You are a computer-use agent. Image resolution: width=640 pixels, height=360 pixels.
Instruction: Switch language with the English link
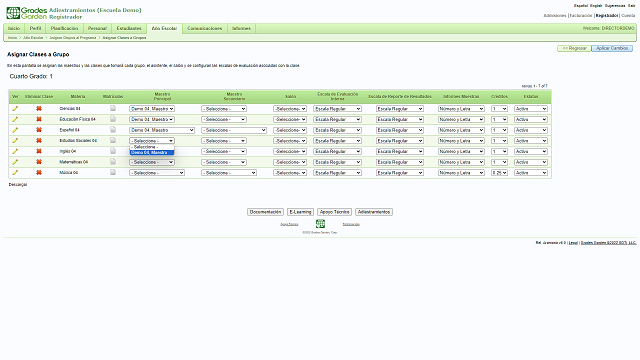tap(596, 6)
